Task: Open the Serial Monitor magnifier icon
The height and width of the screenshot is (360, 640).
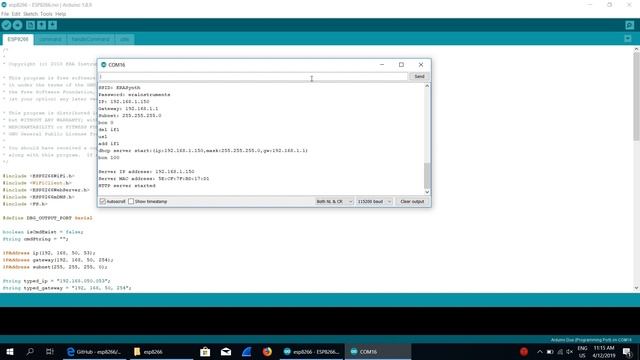Action: 629,25
